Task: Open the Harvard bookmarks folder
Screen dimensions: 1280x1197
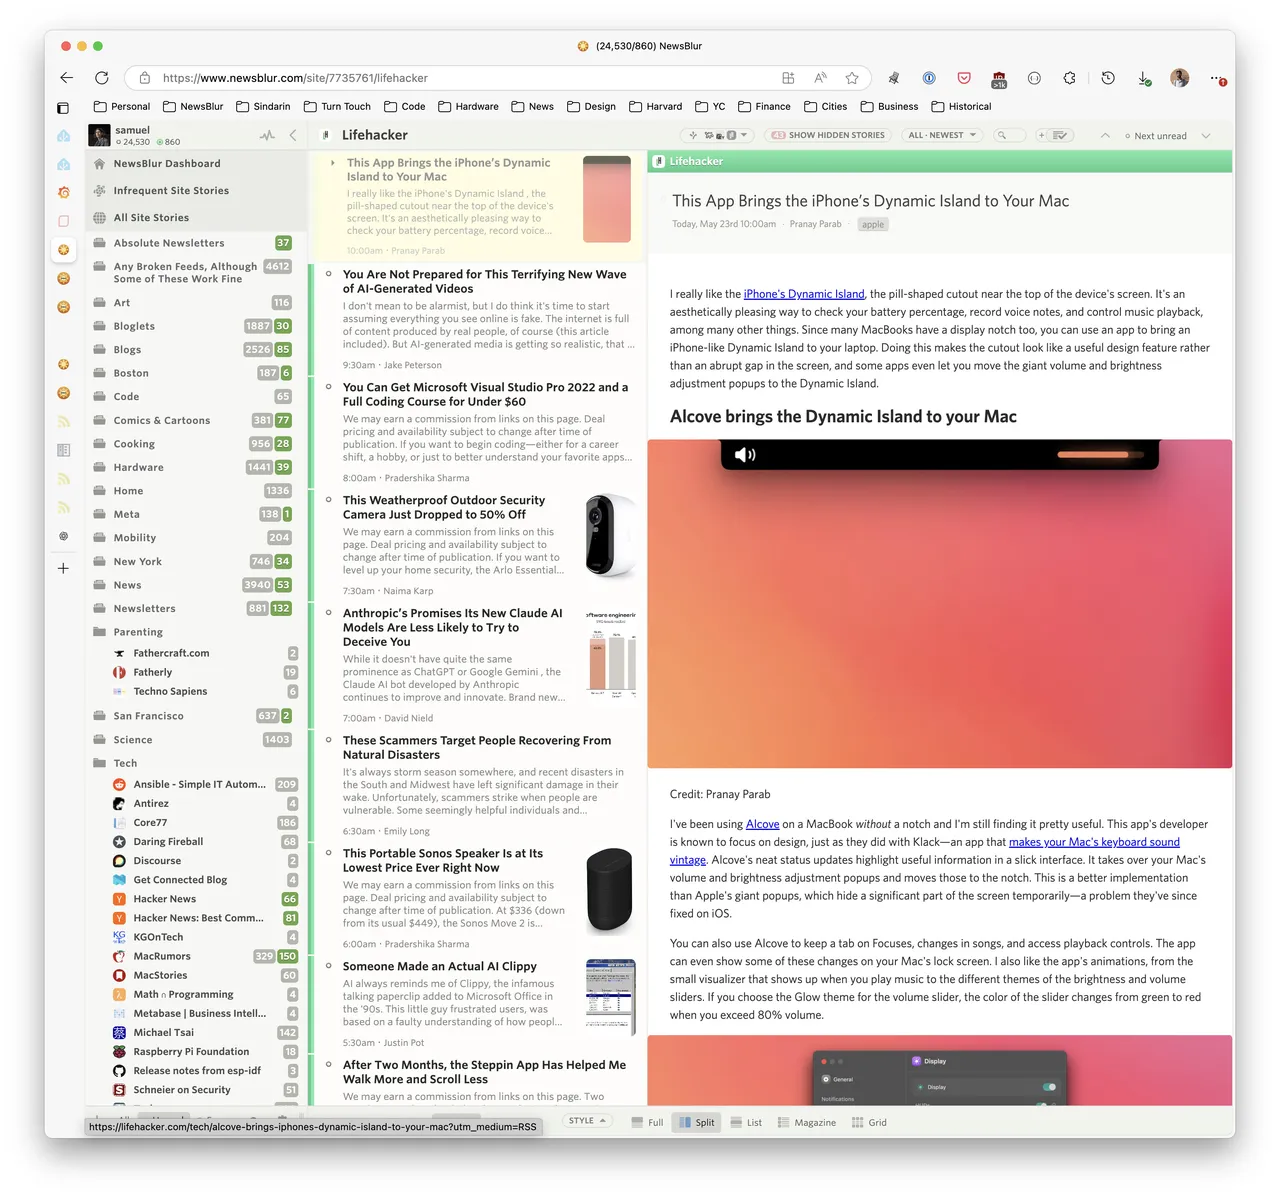Action: click(656, 106)
